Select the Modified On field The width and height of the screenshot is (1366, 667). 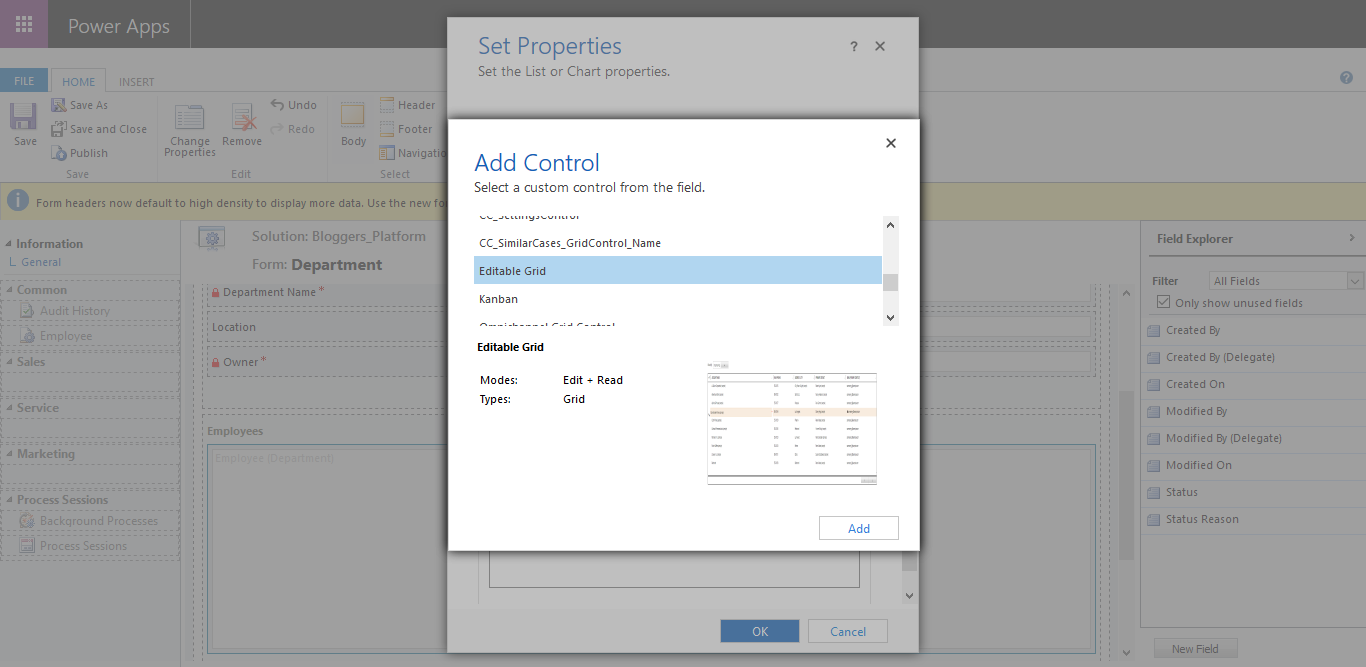tap(1252, 465)
